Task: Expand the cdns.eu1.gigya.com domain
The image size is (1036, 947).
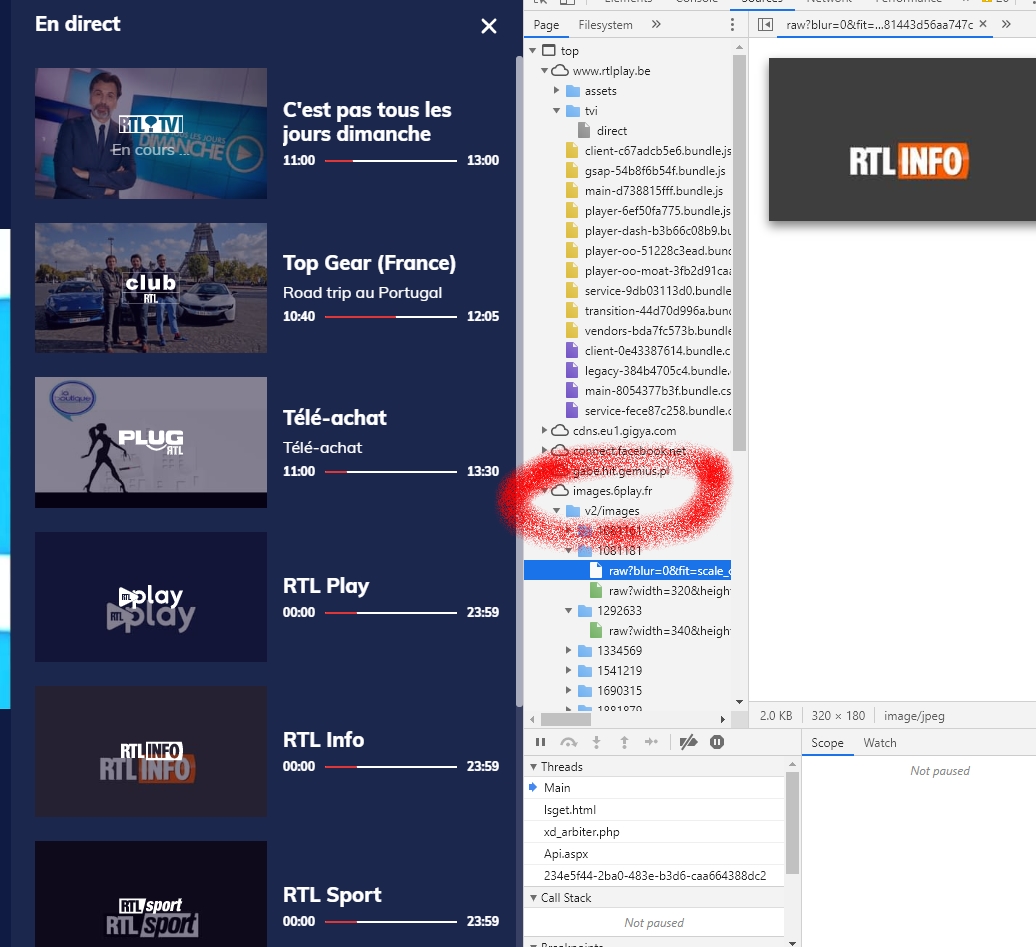Action: tap(544, 430)
